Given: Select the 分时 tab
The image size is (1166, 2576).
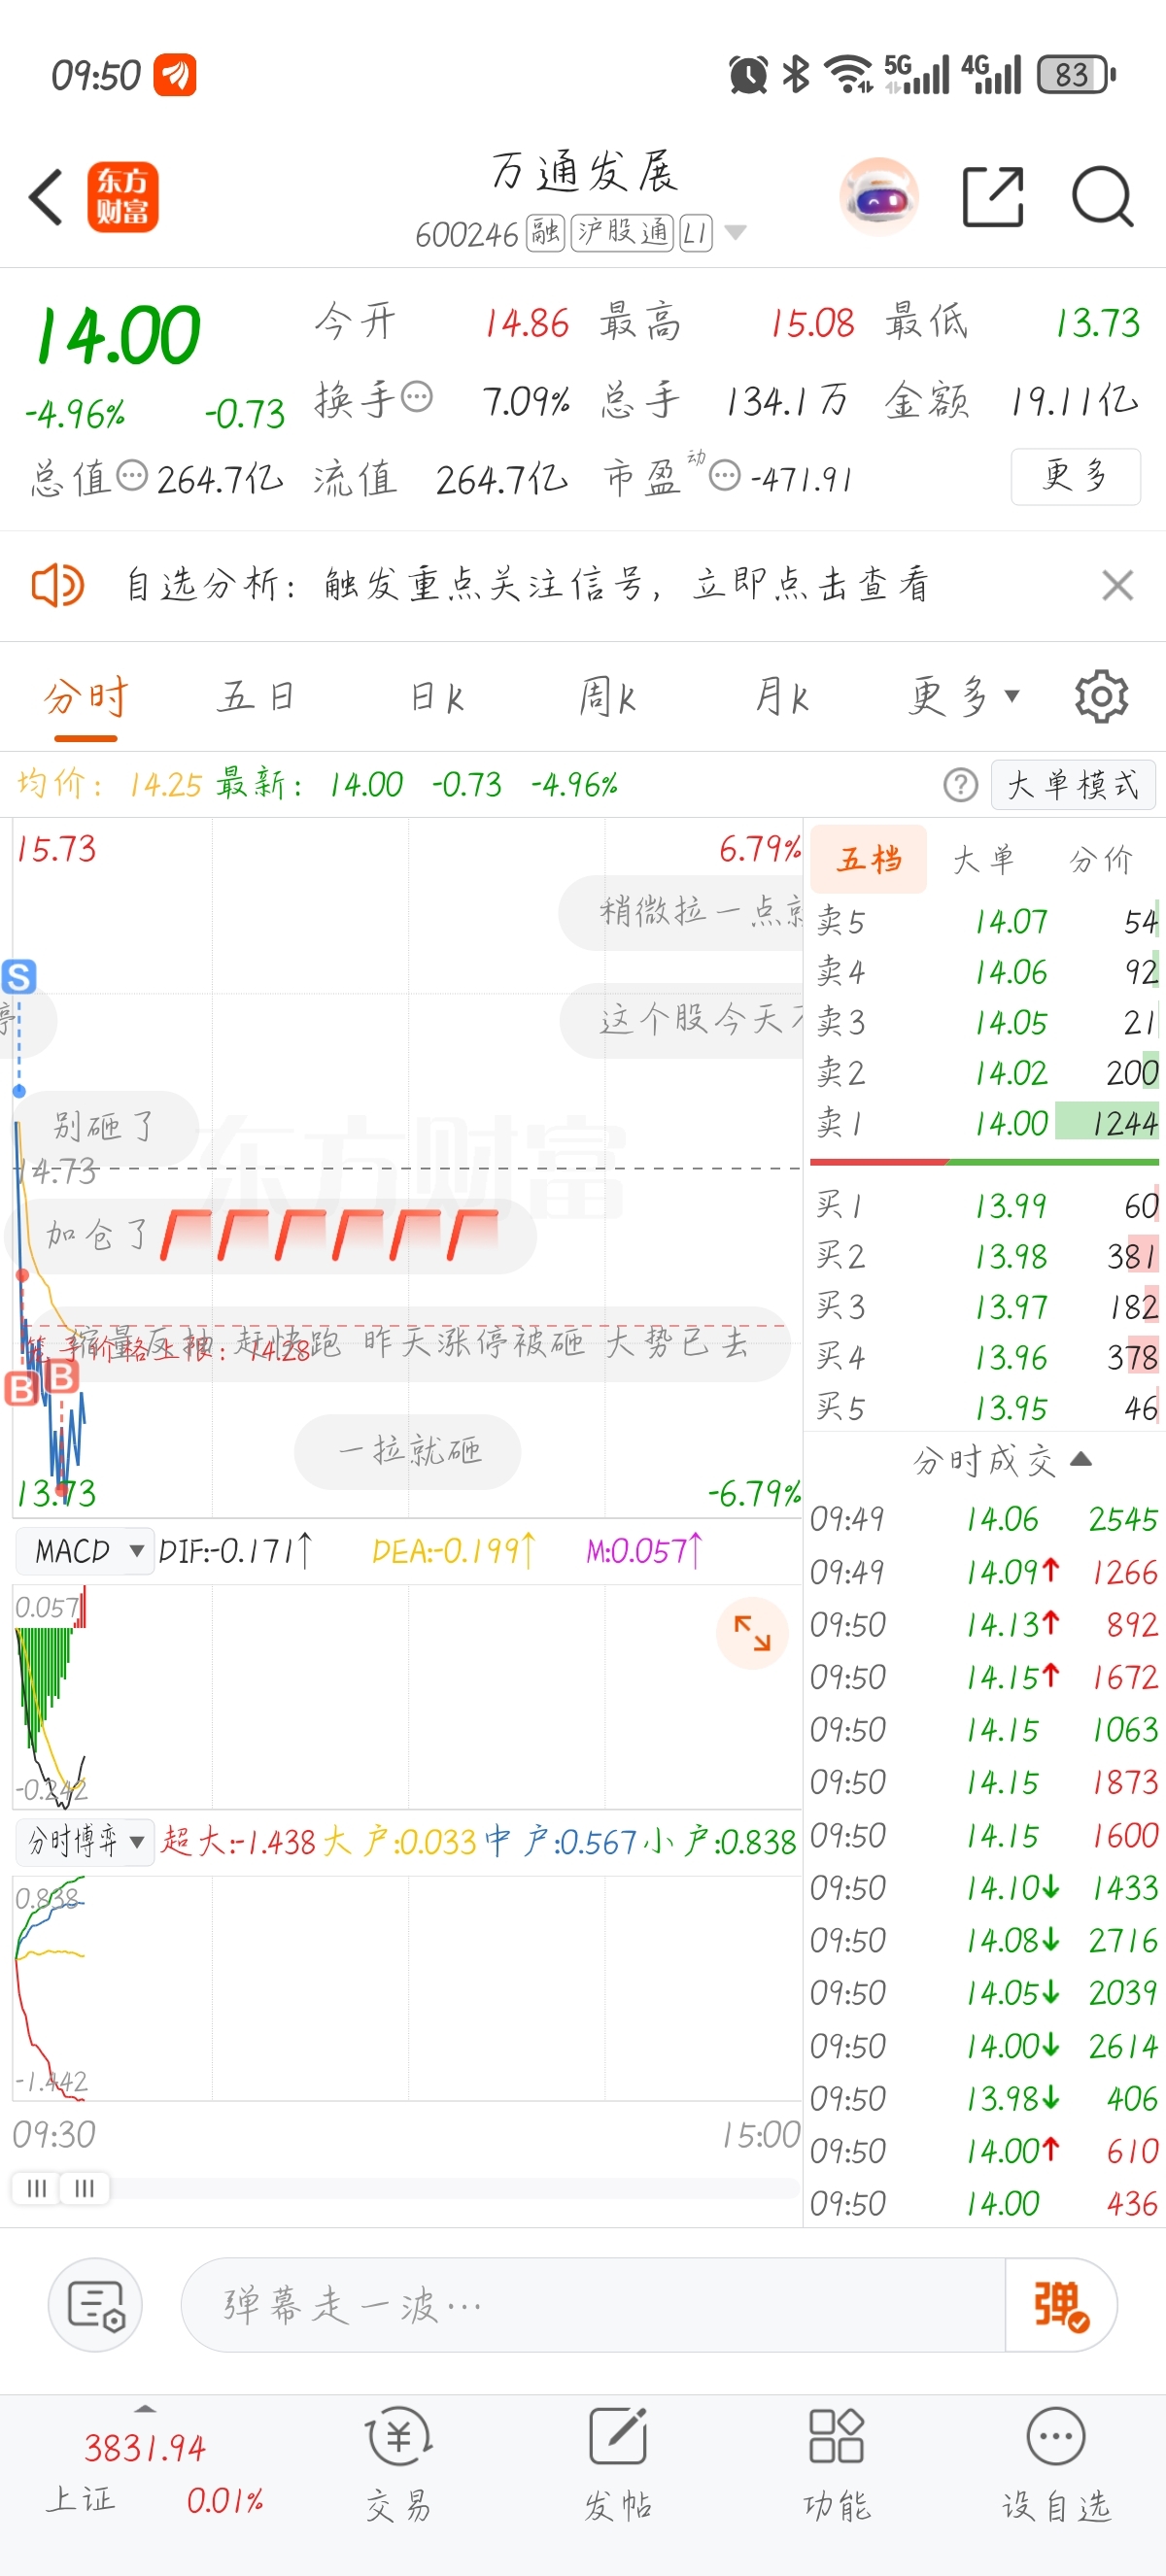Looking at the screenshot, I should click(86, 696).
